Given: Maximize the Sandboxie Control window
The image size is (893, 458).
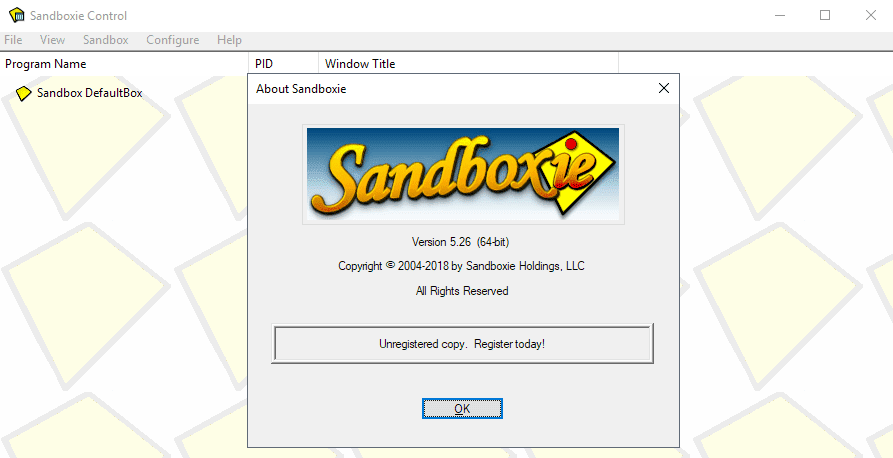Looking at the screenshot, I should coord(825,16).
